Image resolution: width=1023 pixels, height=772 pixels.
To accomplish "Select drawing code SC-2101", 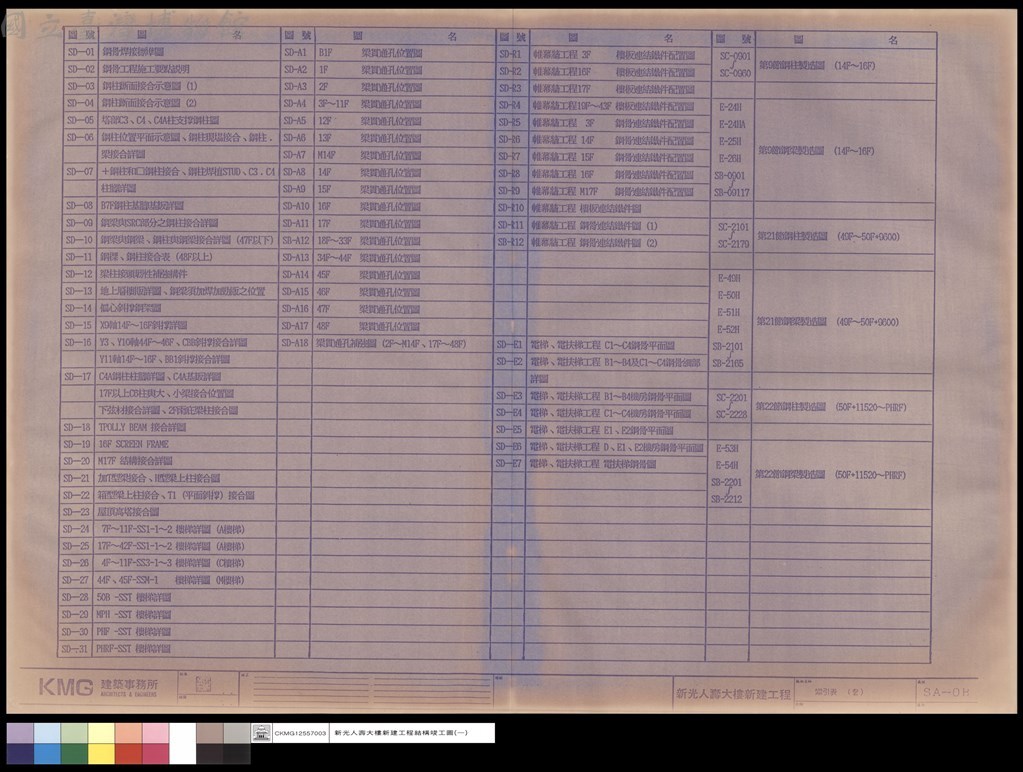I will (x=733, y=226).
